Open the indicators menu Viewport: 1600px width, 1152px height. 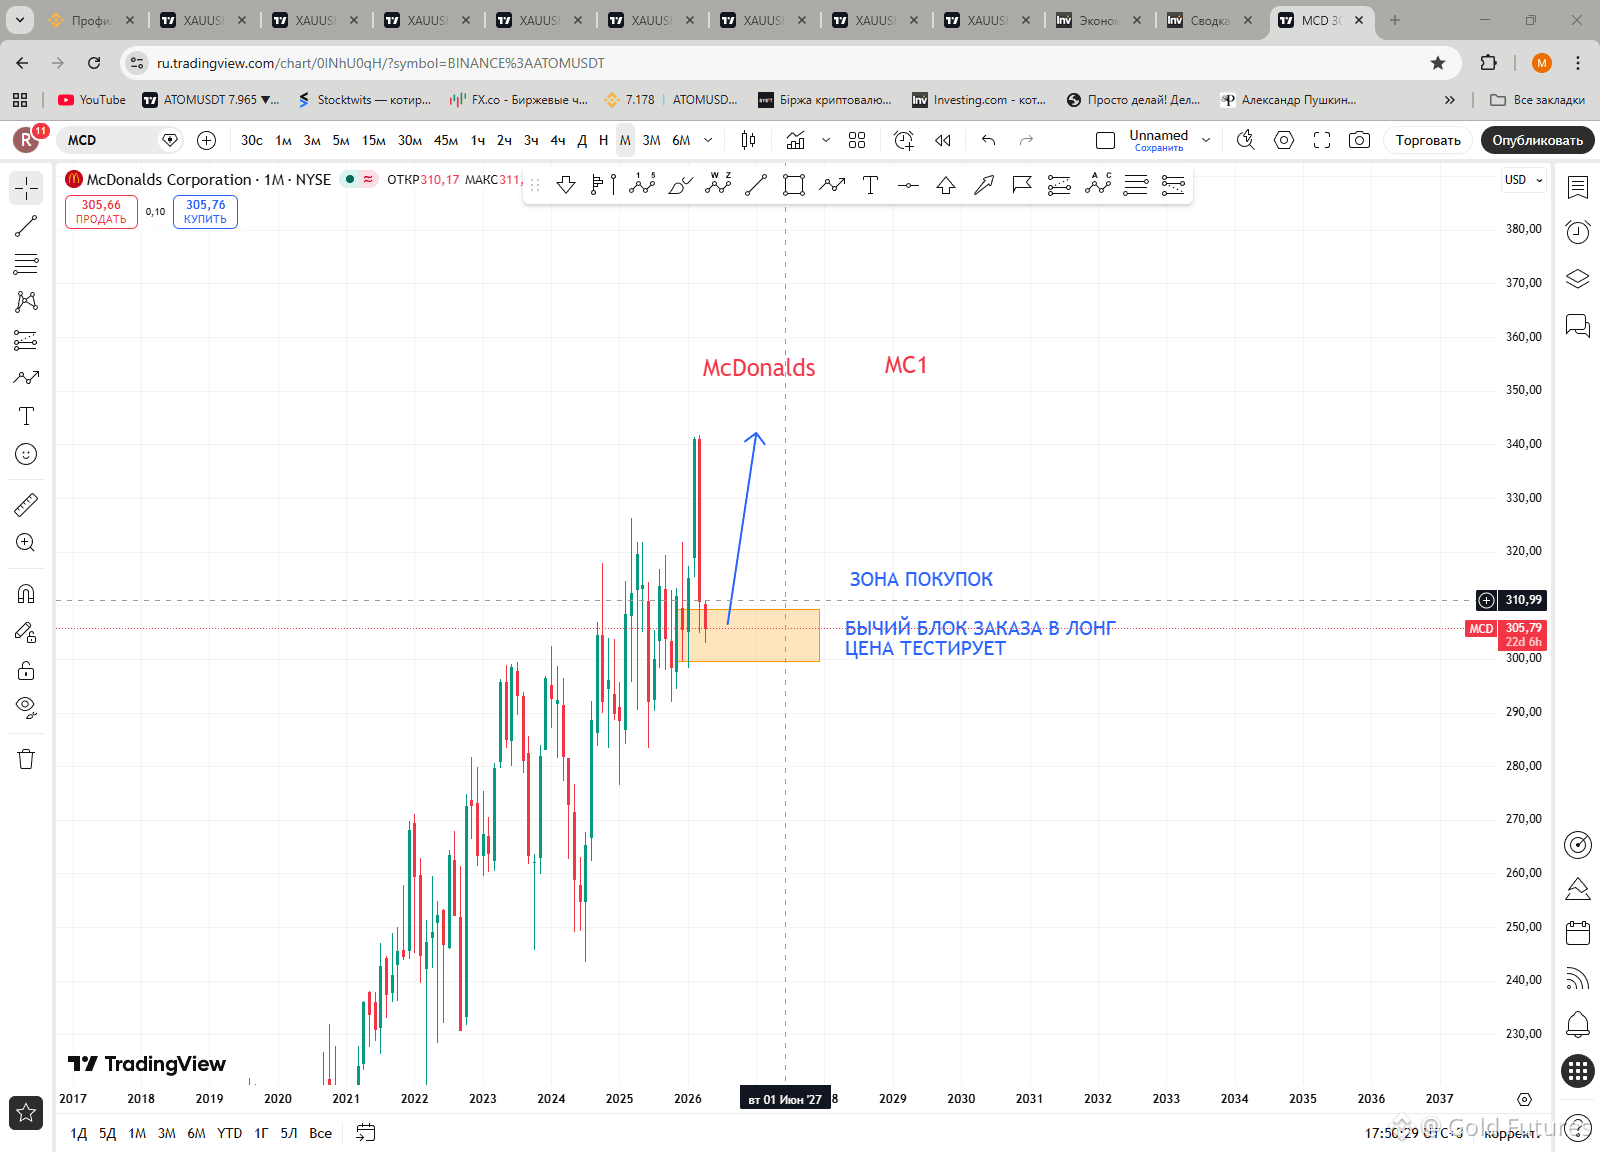pos(796,140)
